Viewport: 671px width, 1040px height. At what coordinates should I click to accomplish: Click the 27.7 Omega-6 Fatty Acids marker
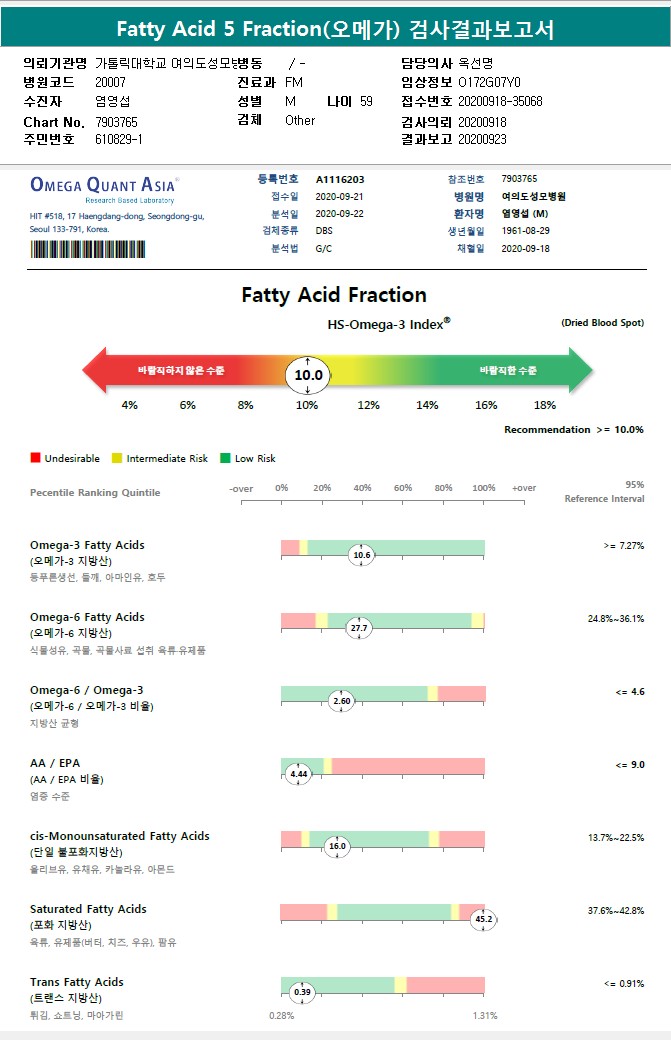[358, 628]
